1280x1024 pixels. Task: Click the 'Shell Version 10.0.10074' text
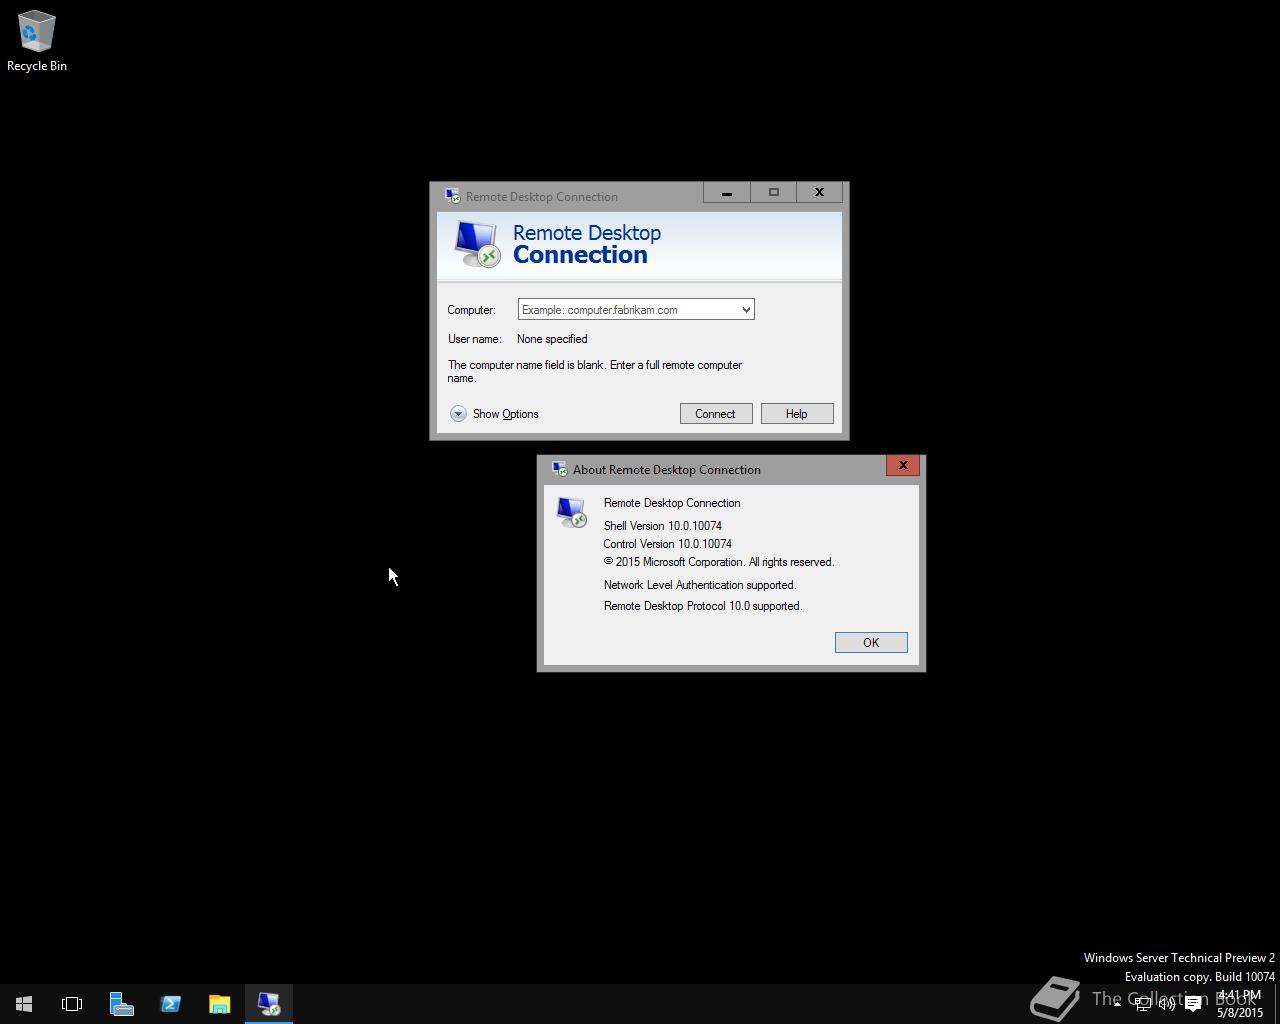click(663, 526)
